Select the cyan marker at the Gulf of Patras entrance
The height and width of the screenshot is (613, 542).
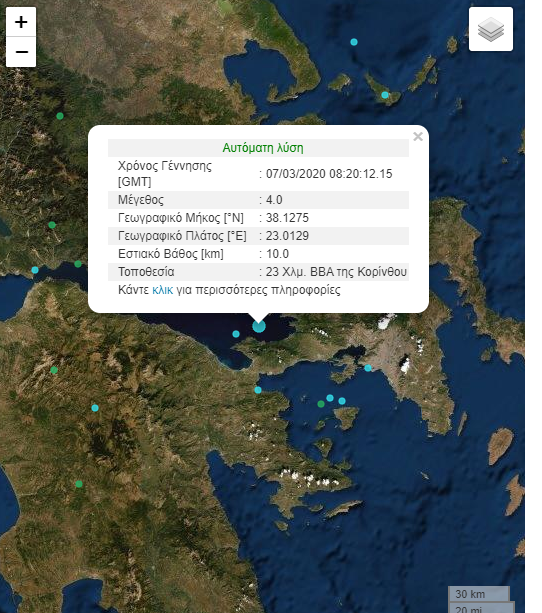click(x=35, y=270)
